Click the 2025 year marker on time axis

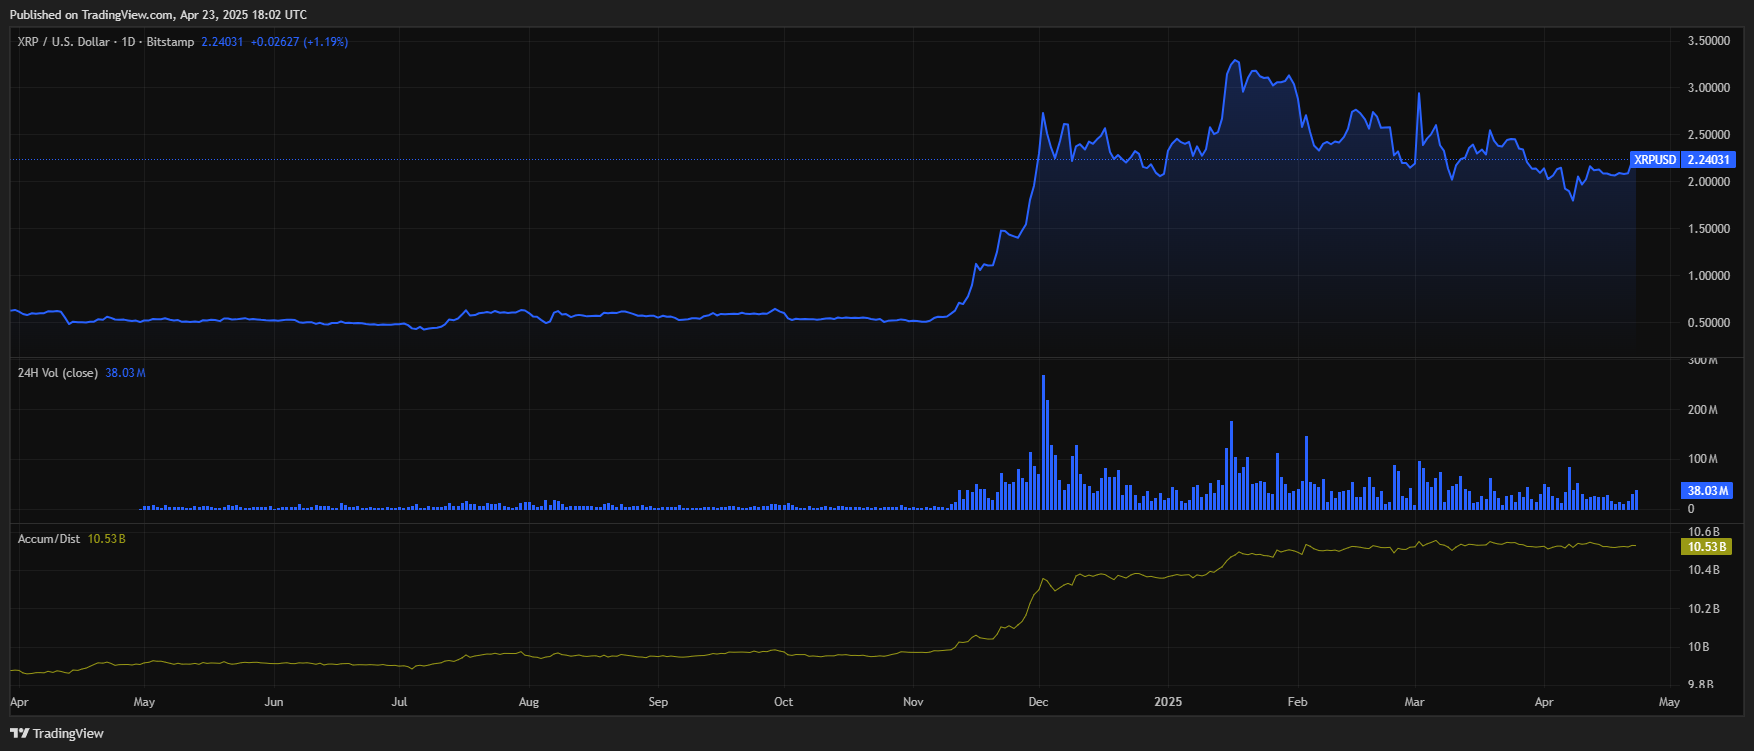click(1168, 702)
